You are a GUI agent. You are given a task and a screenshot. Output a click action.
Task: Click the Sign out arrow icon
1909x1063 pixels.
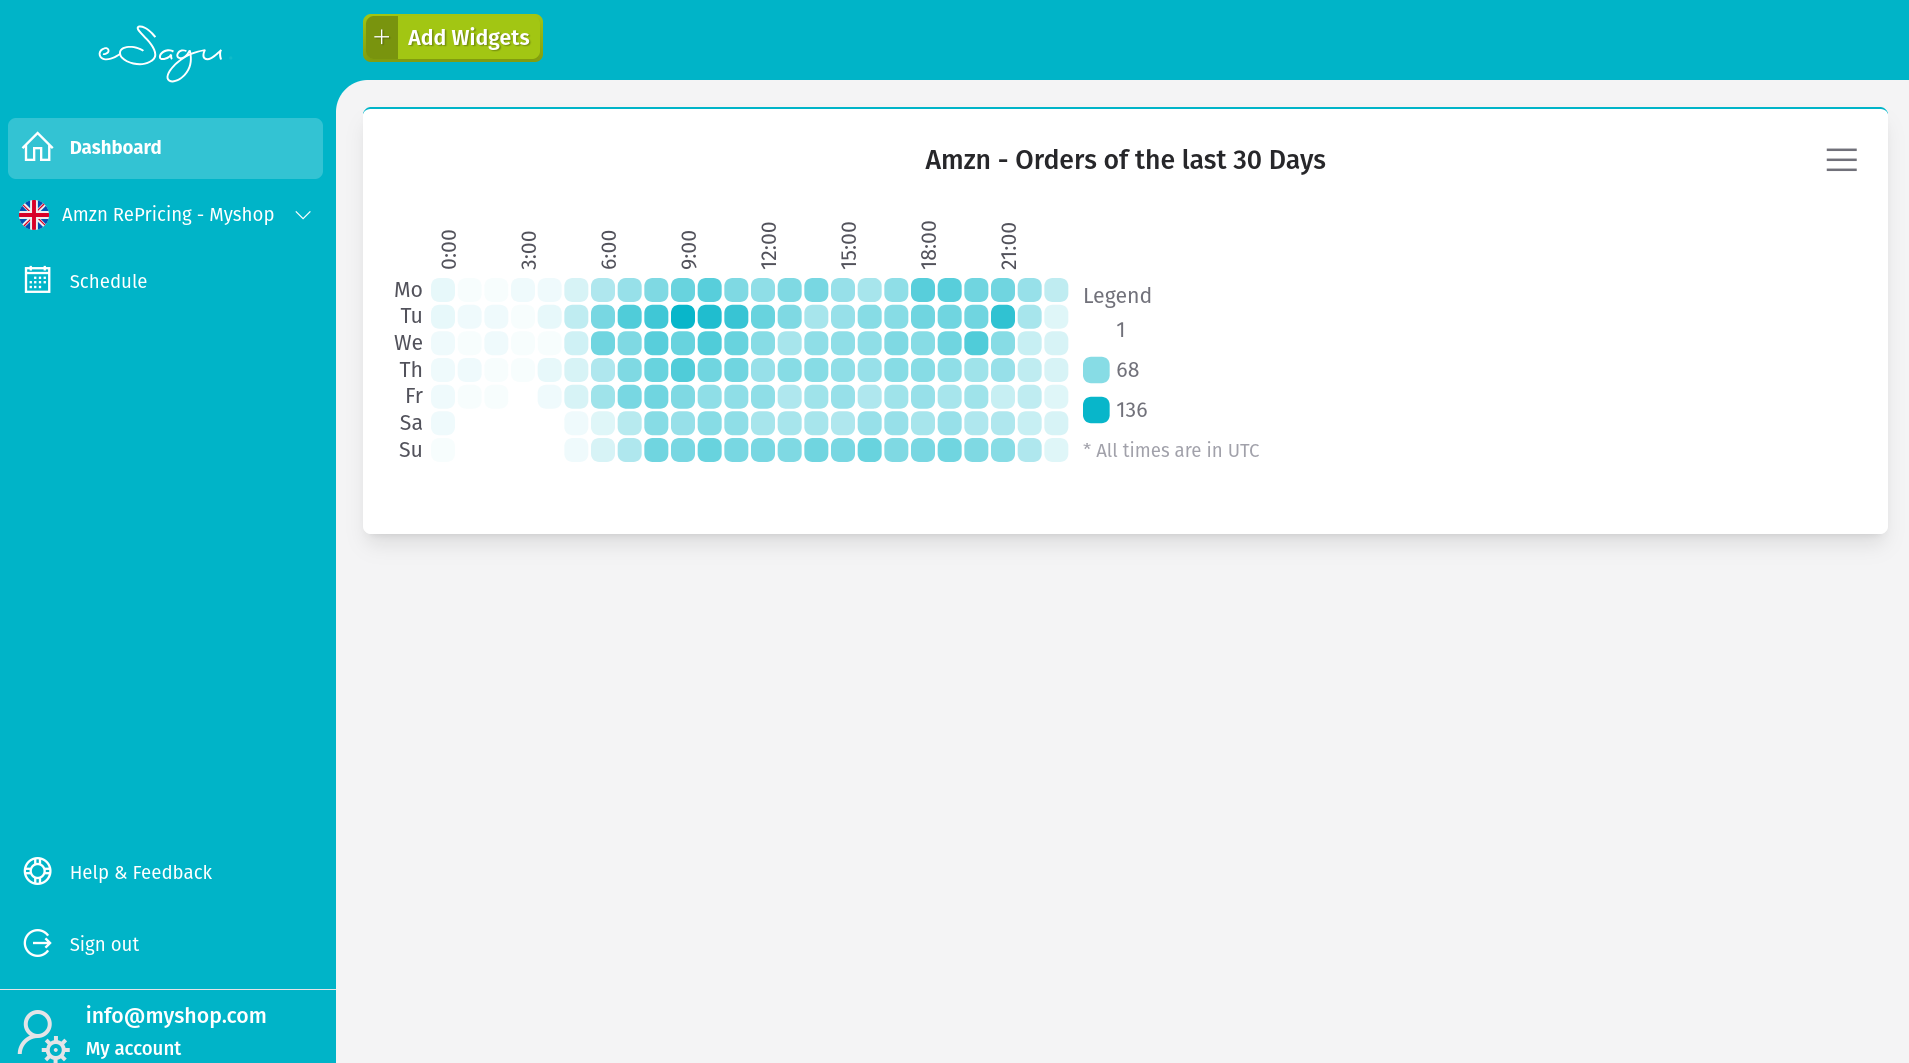click(x=38, y=943)
